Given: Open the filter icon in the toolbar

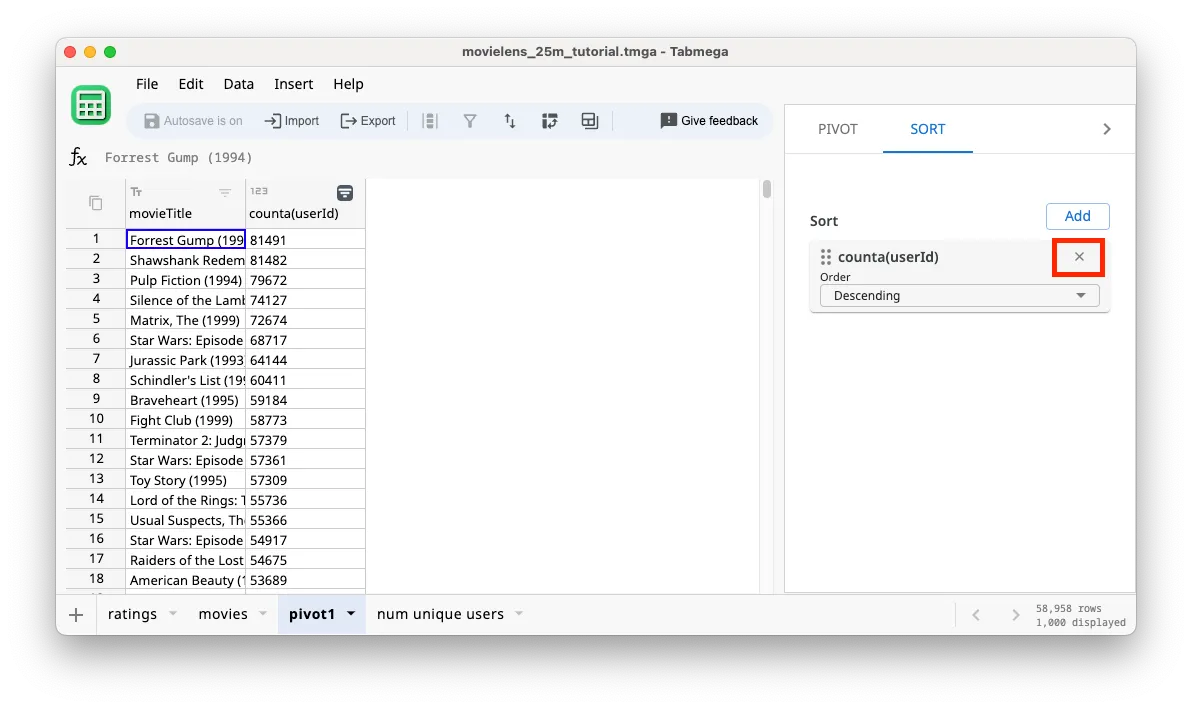Looking at the screenshot, I should click(469, 120).
